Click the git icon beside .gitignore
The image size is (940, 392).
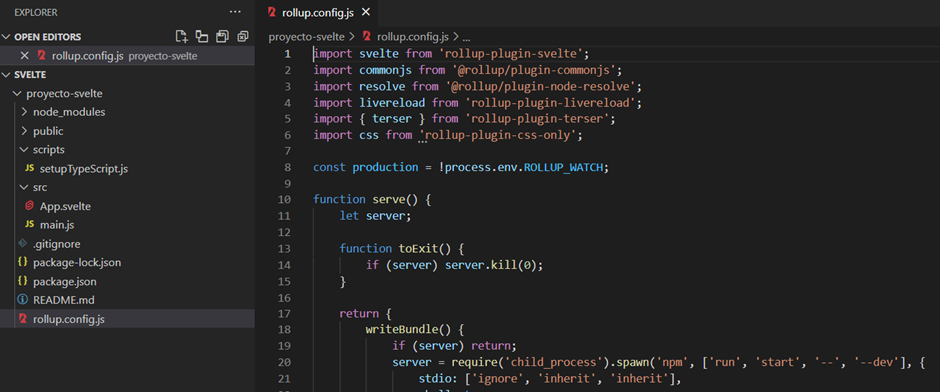click(23, 243)
